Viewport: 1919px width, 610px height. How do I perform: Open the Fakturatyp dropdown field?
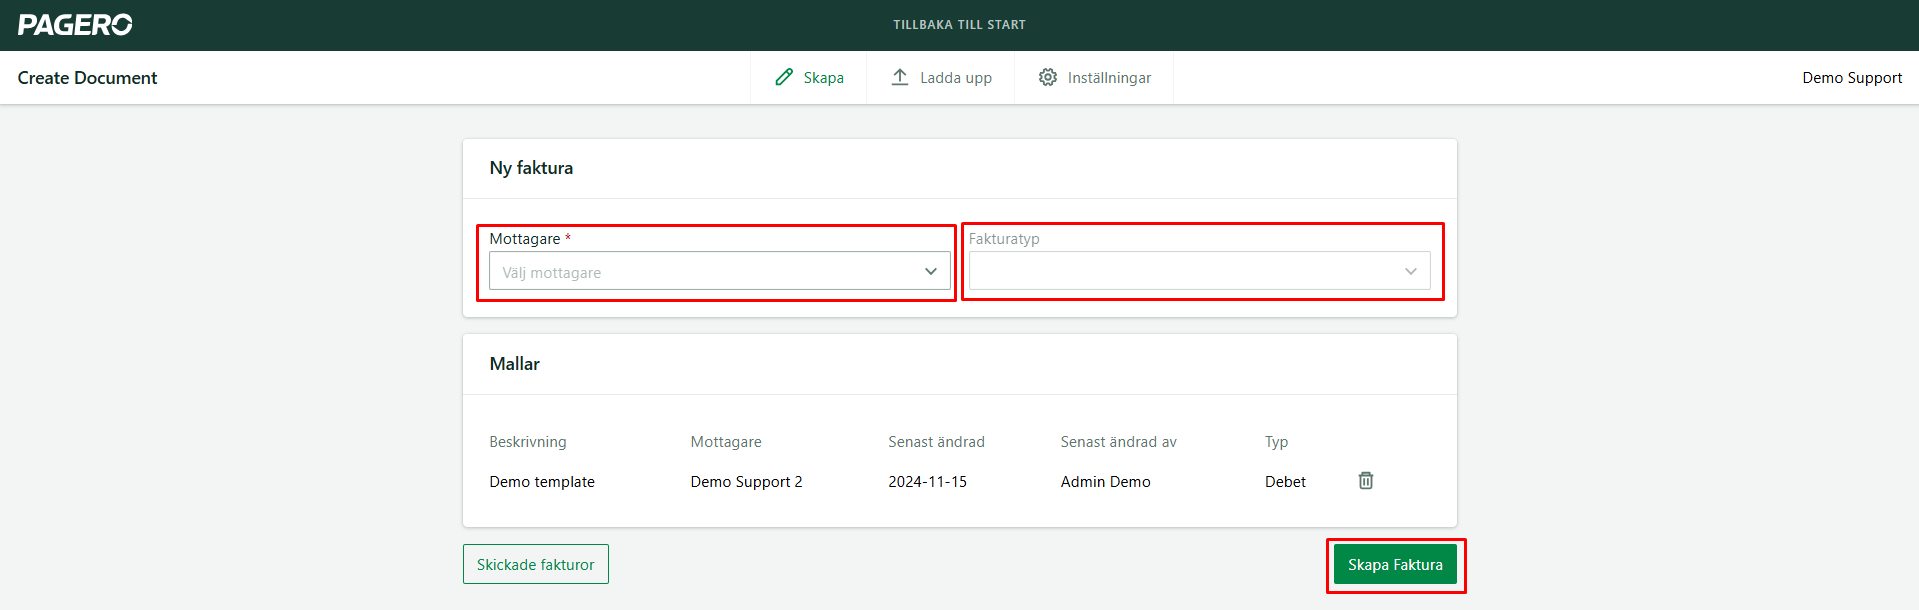[x=1199, y=271]
